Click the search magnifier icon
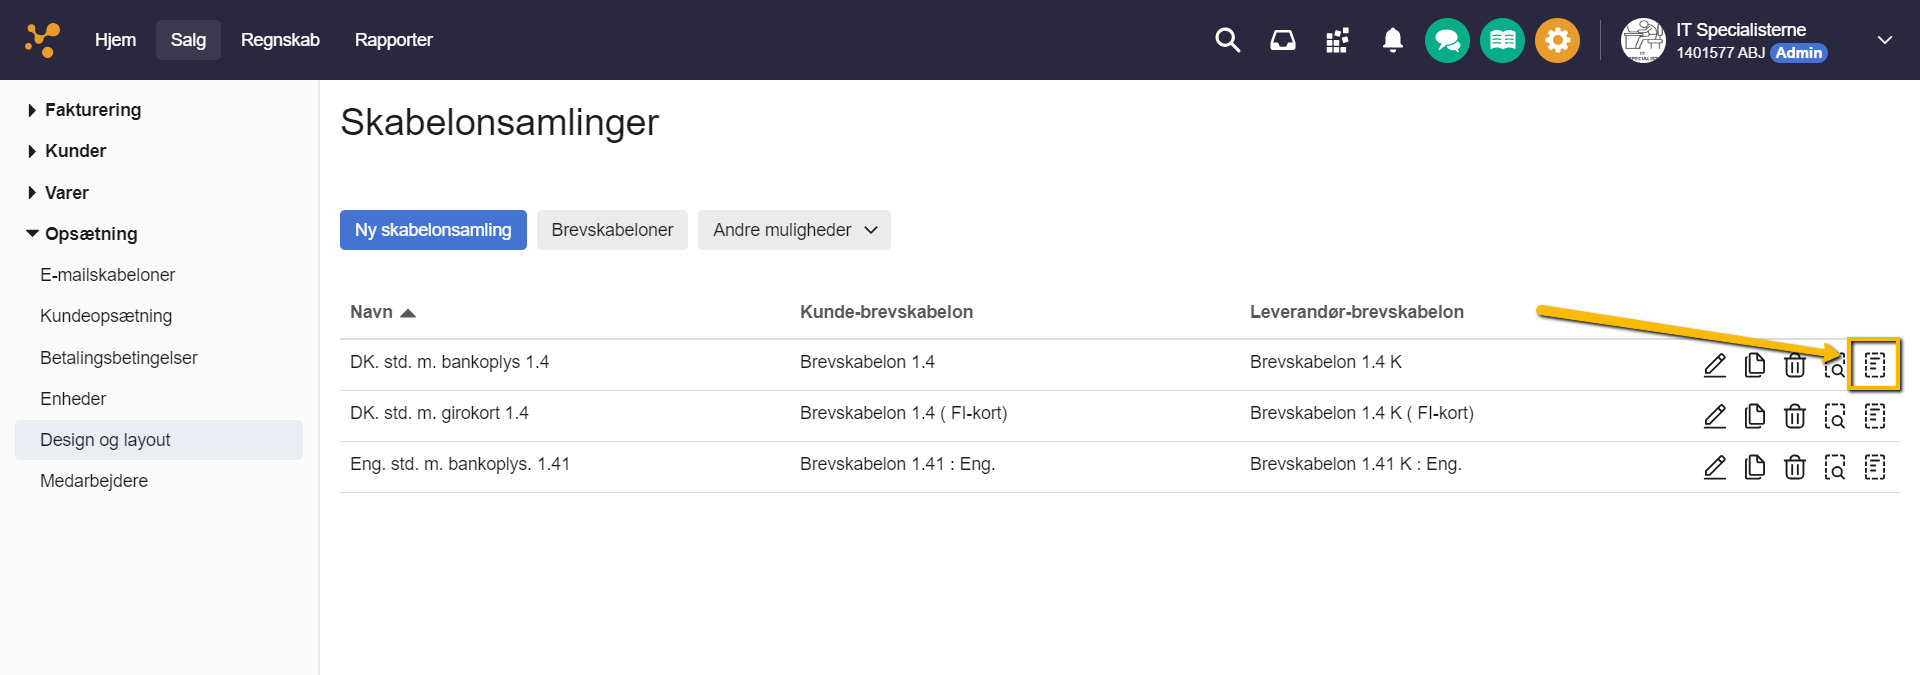 click(1227, 40)
